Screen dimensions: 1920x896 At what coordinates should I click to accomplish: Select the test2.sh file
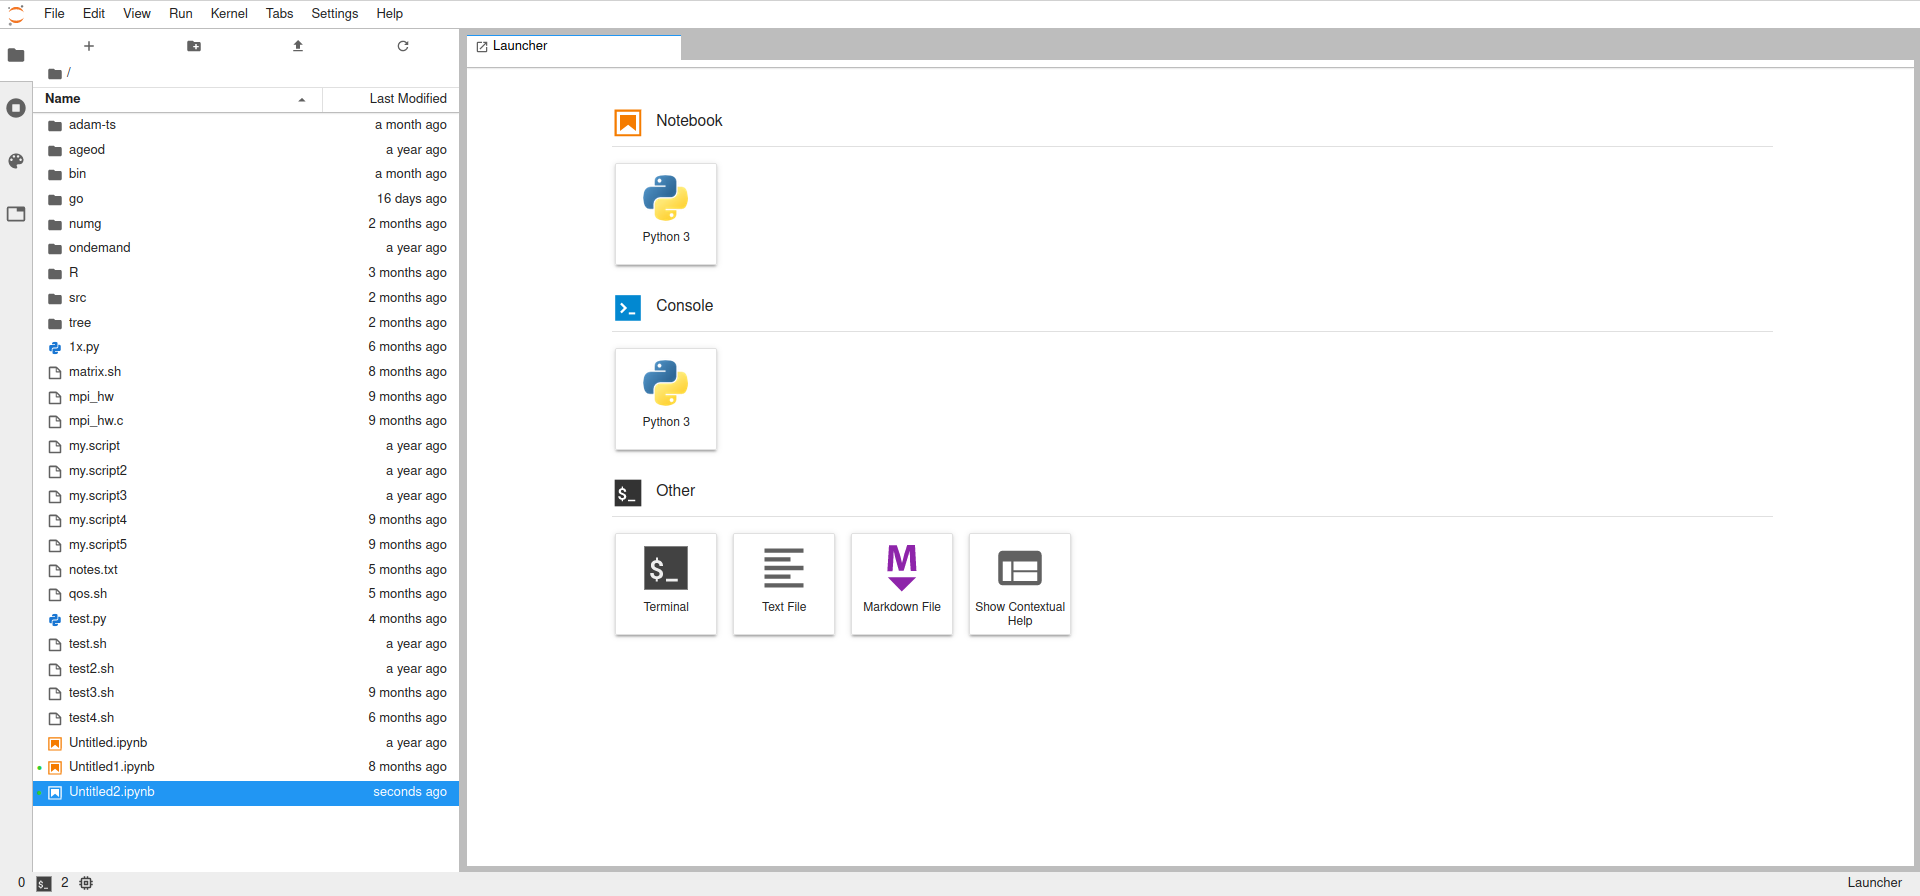[246, 669]
